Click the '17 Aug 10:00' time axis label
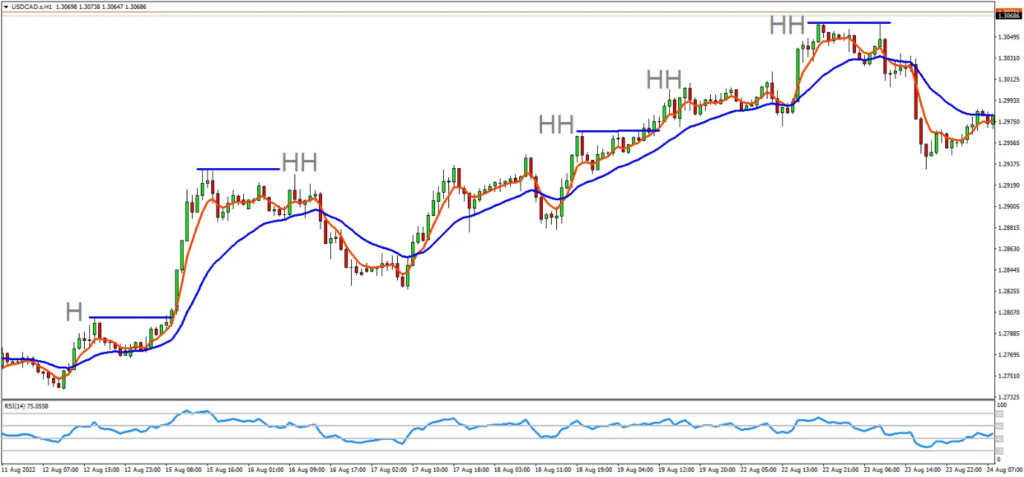 click(x=428, y=468)
